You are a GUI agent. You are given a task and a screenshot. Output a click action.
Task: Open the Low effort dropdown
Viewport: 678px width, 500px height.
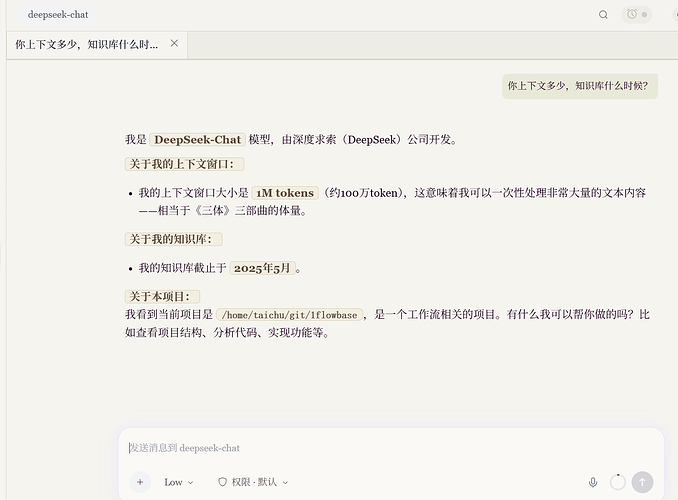[x=179, y=482]
